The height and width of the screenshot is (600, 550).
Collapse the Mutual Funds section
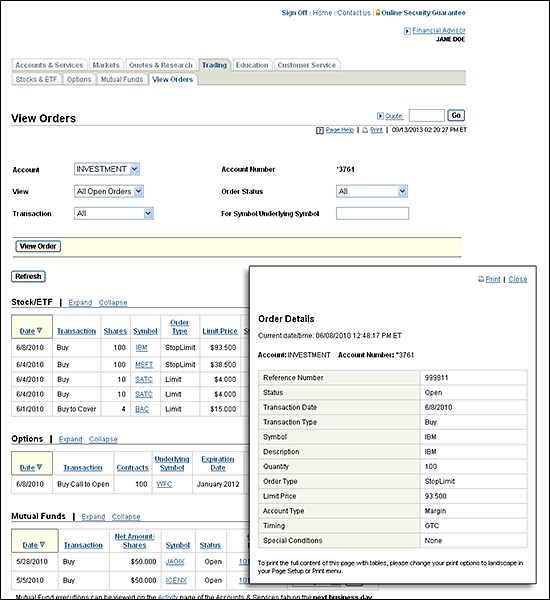(x=126, y=517)
